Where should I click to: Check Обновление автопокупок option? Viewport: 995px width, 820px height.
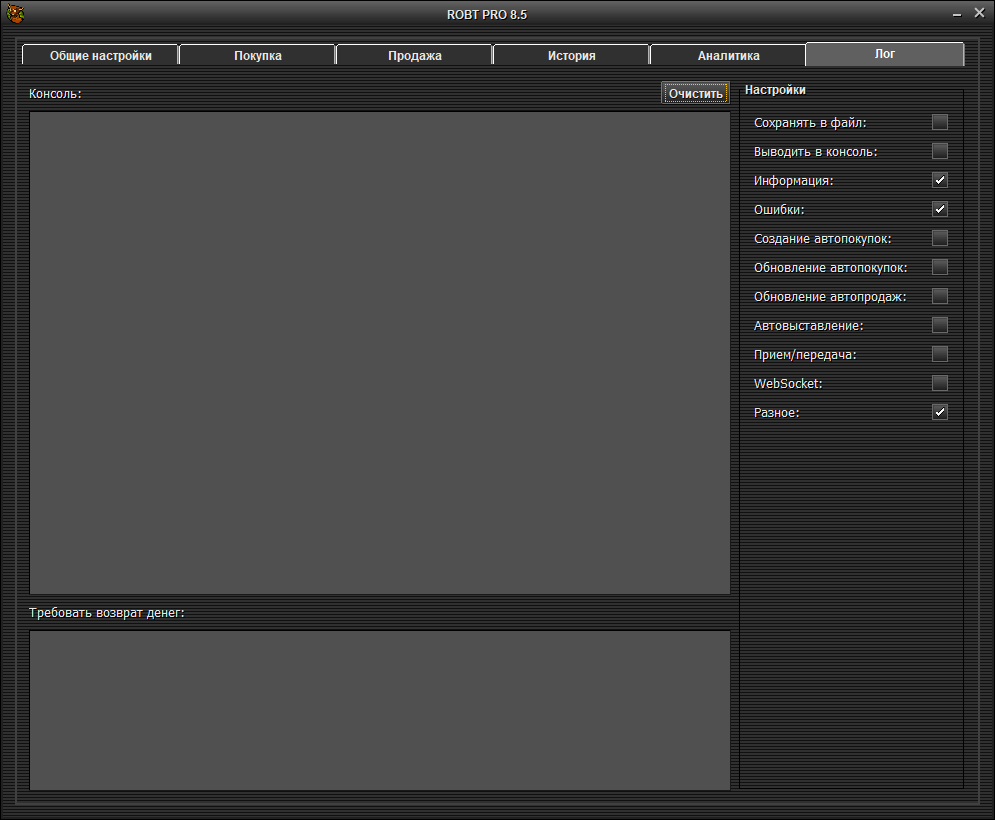click(940, 268)
